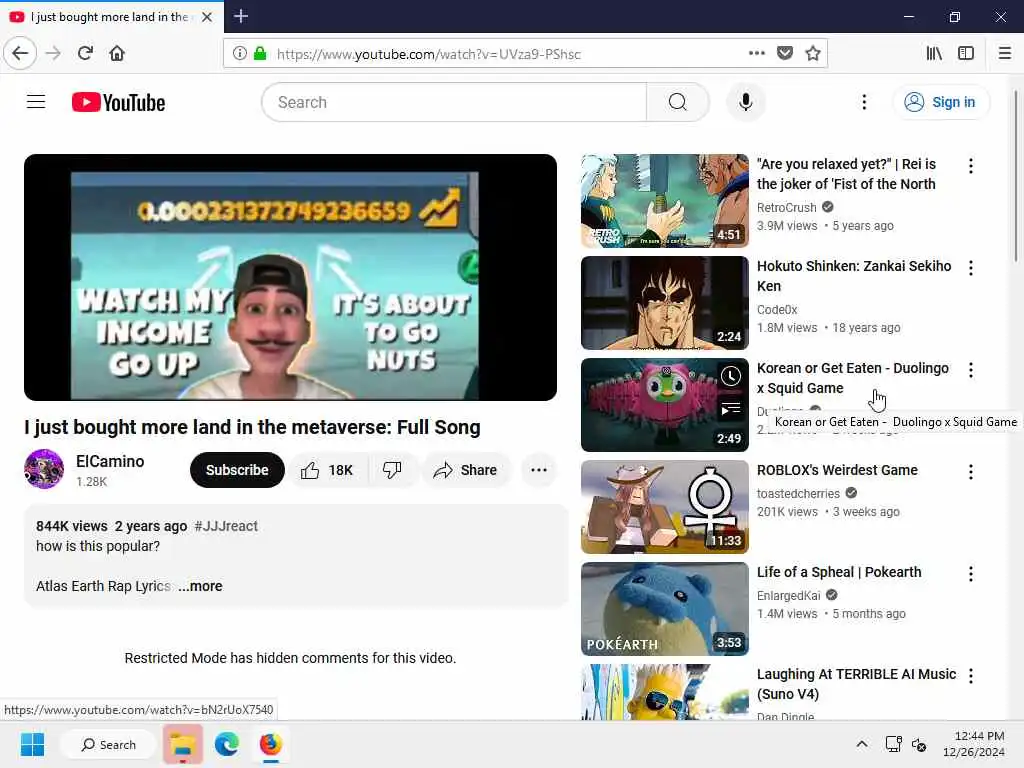Go back in Firefox

coord(20,53)
